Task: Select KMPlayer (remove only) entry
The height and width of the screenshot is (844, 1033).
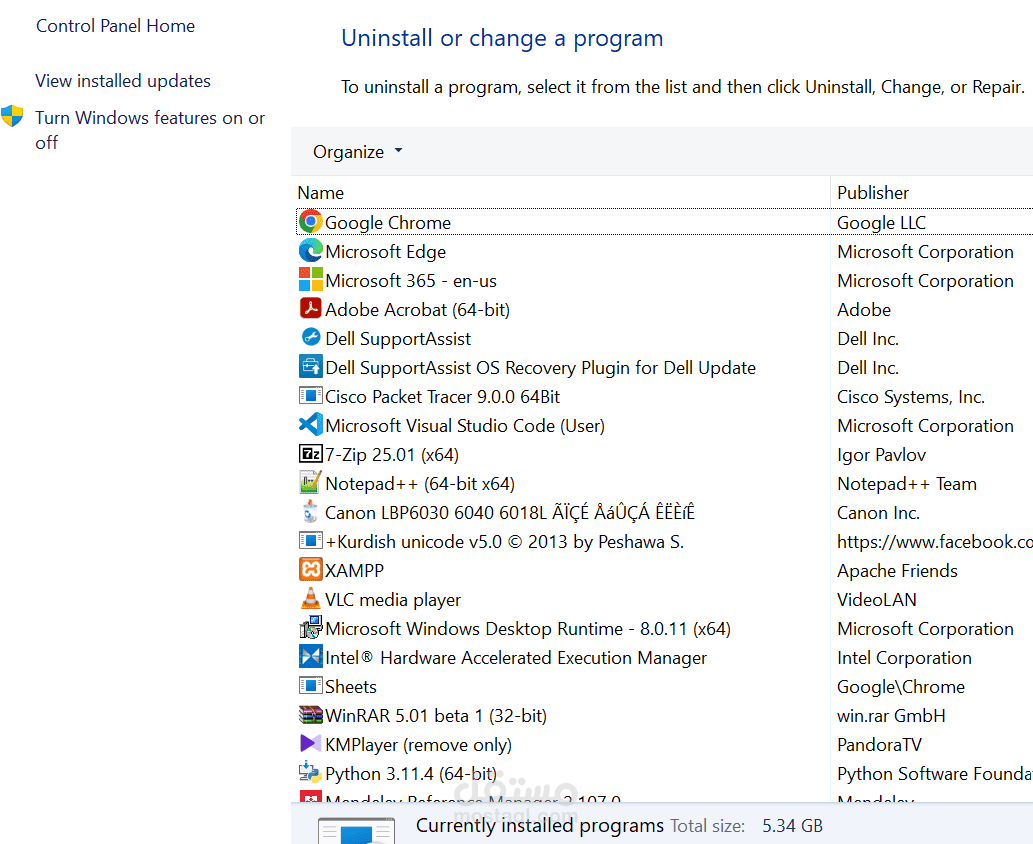Action: point(419,745)
